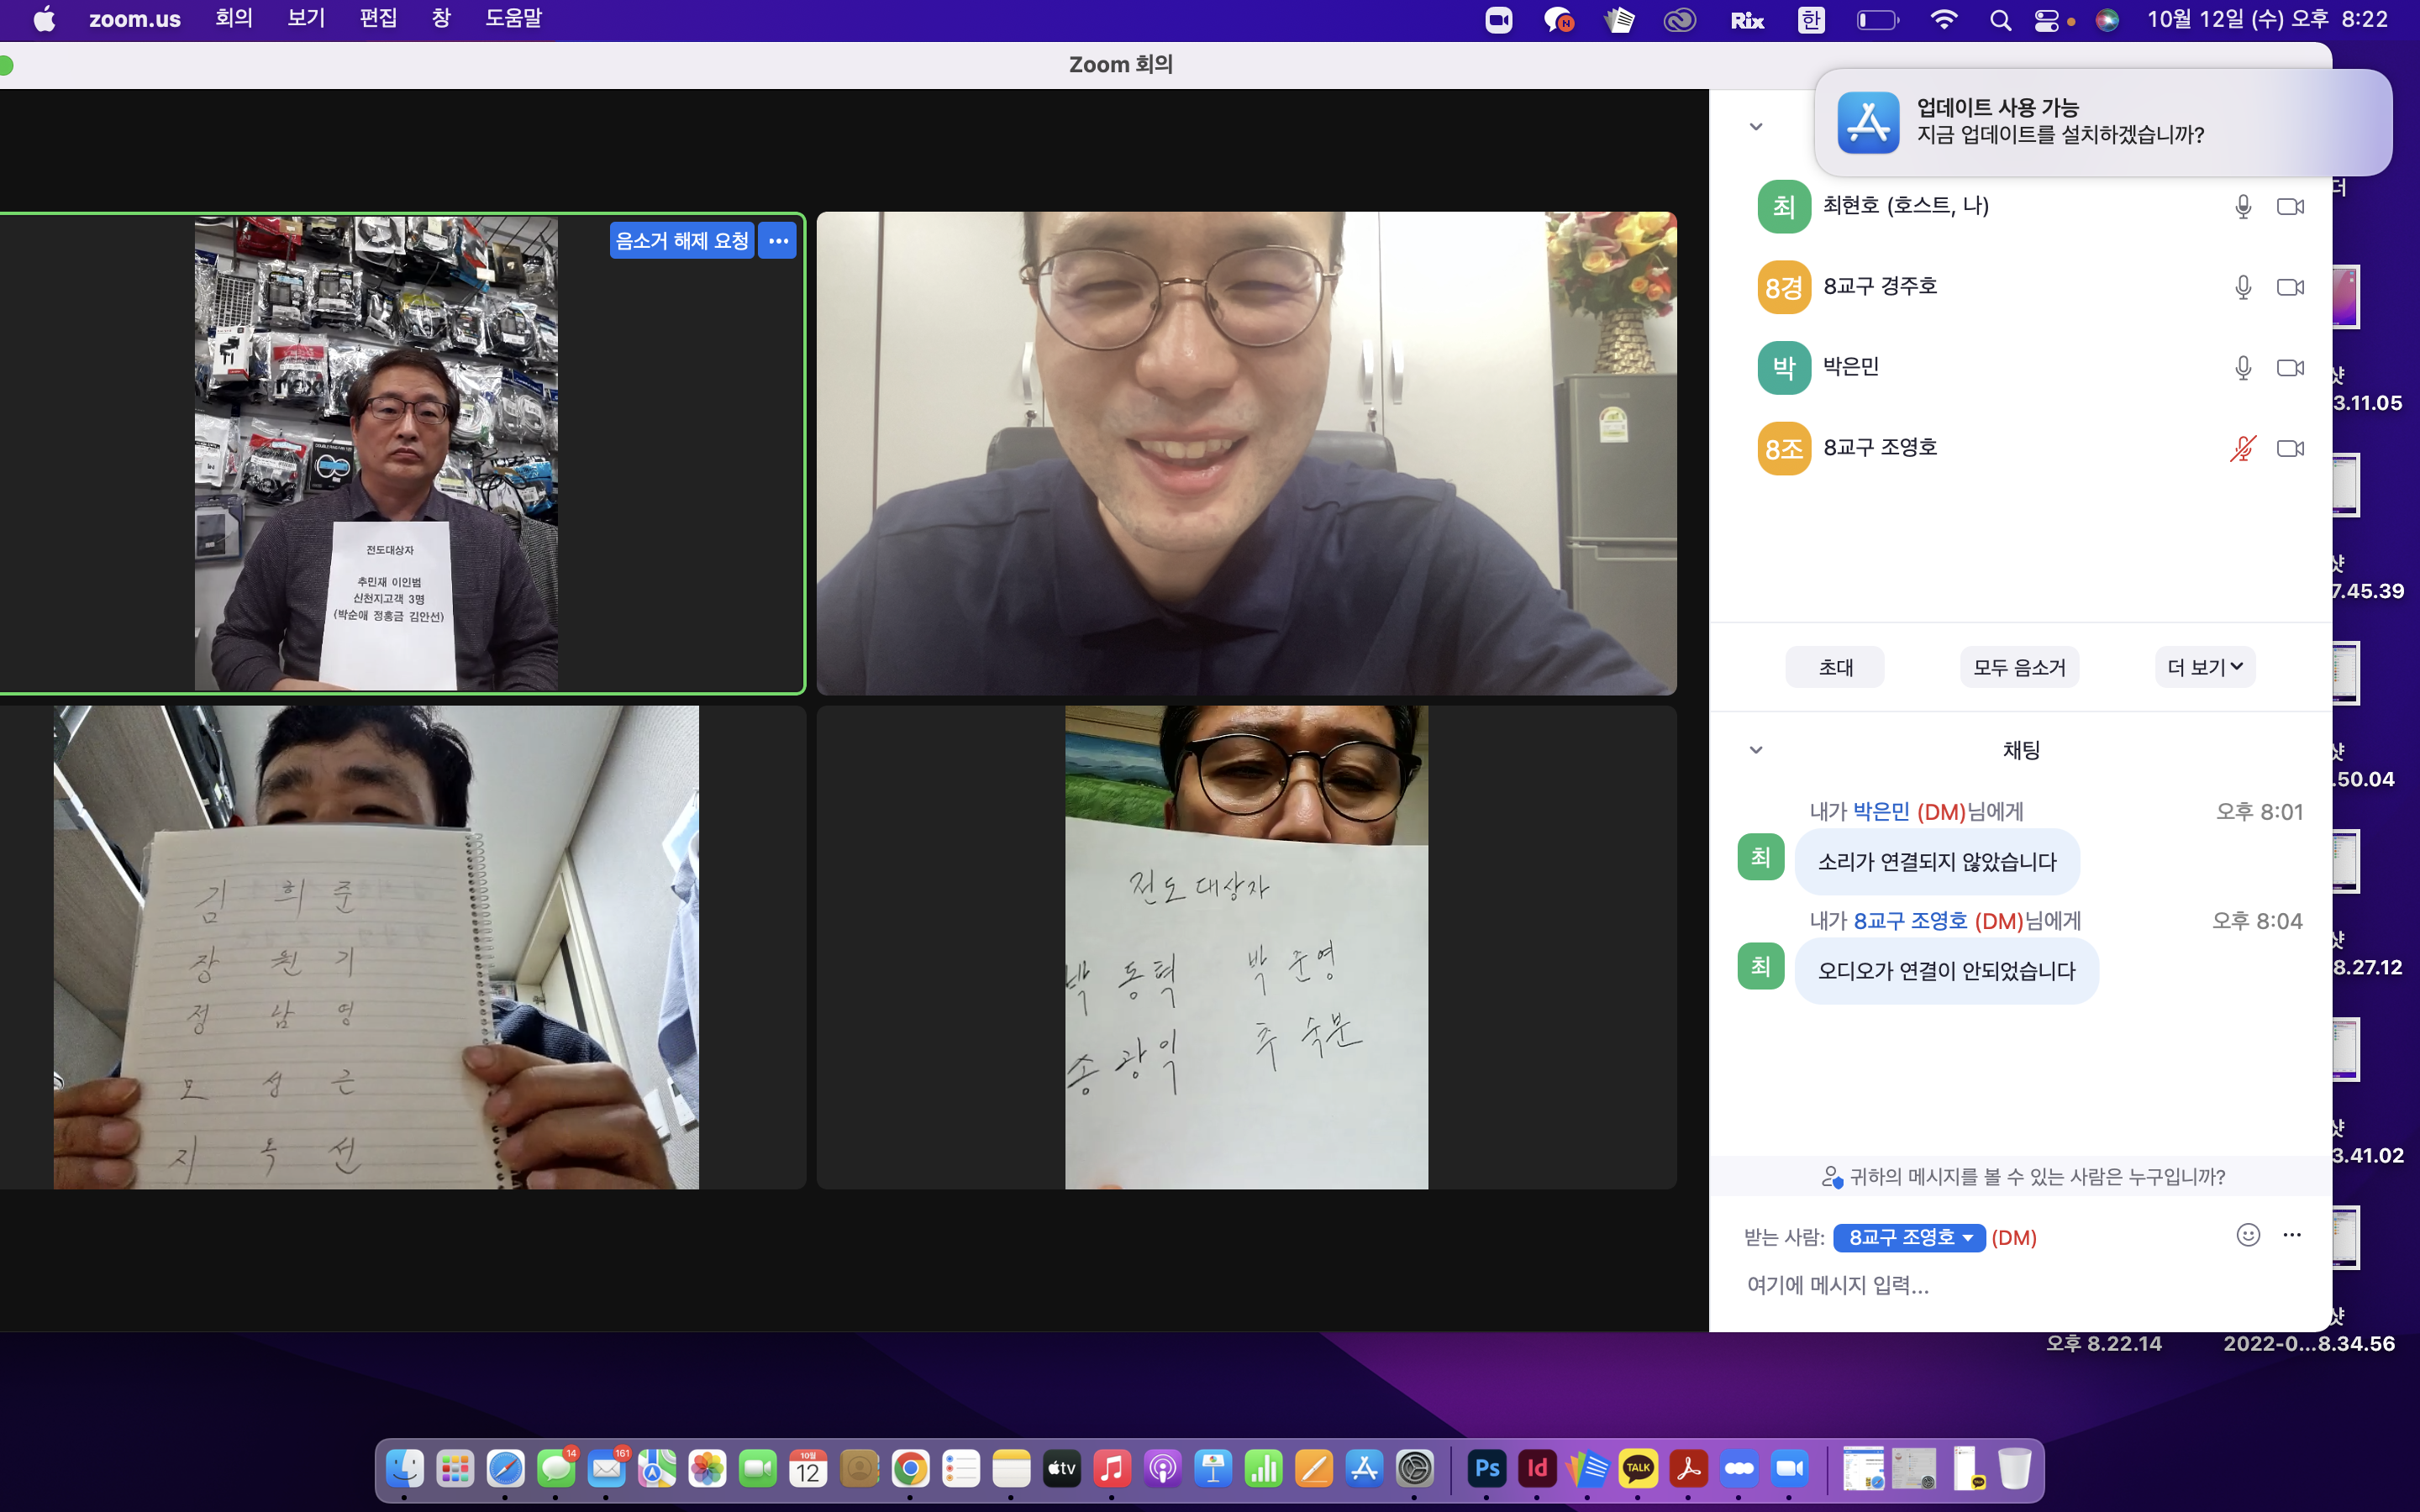Screen dimensions: 2420x1512
Task: Toggle 박은민's video camera icon
Action: pos(2290,368)
